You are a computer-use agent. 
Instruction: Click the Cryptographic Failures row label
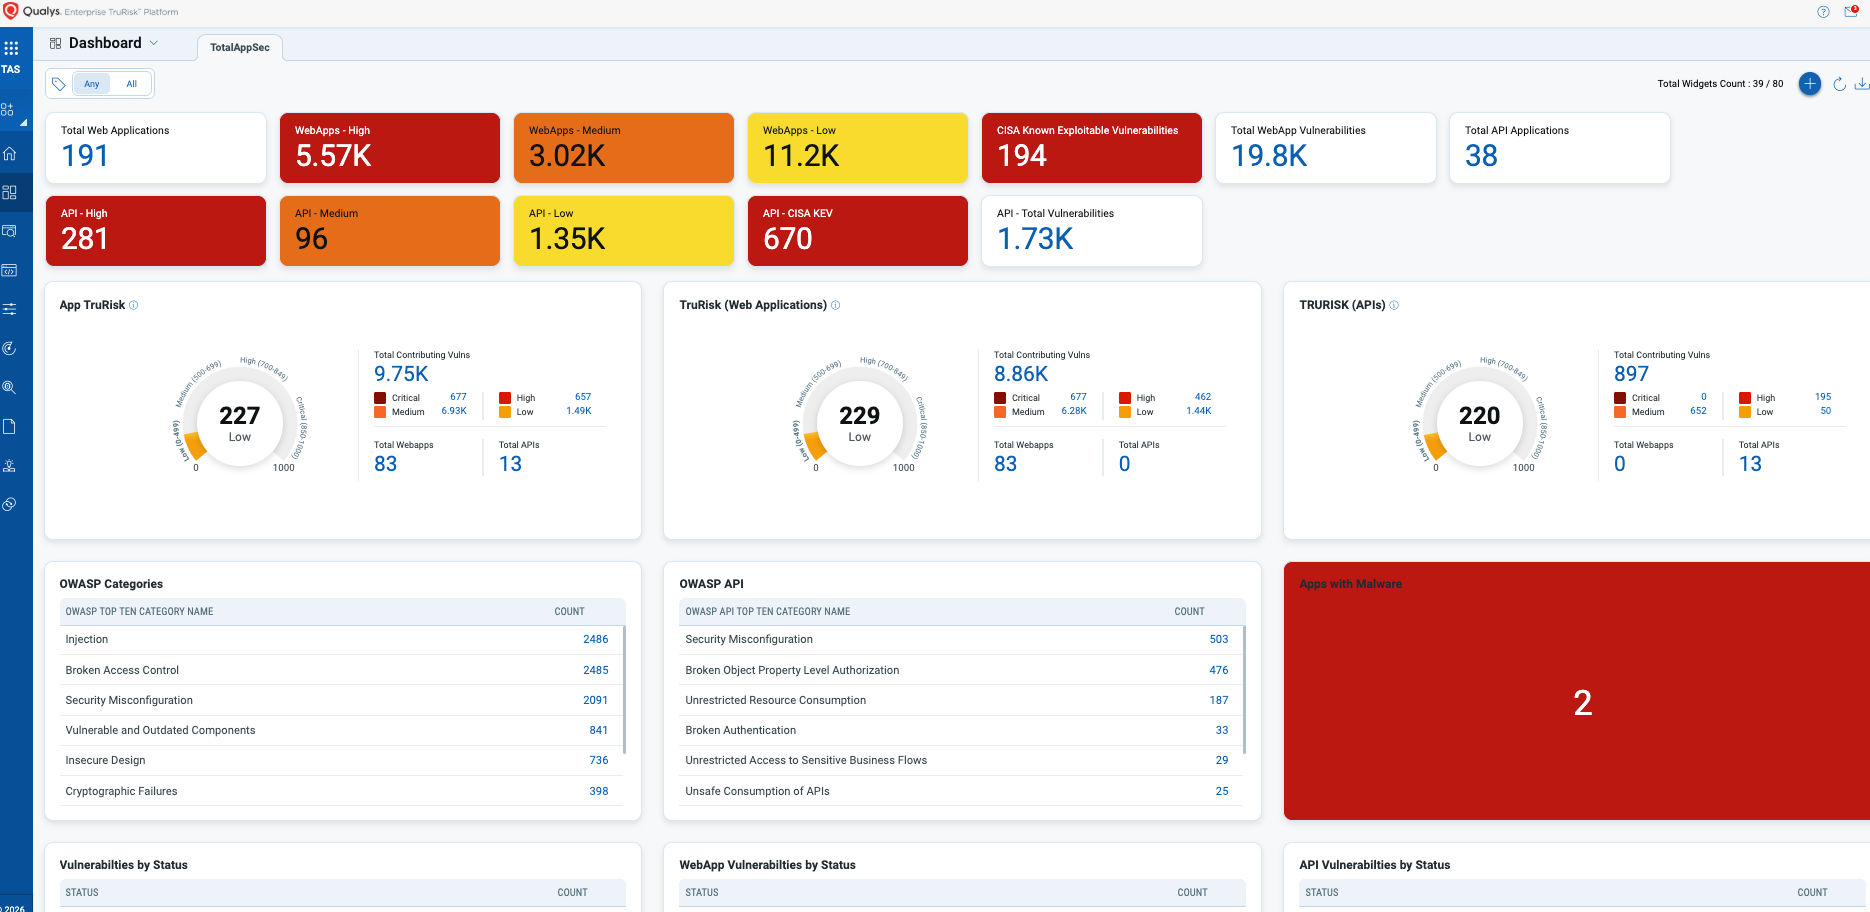(121, 791)
